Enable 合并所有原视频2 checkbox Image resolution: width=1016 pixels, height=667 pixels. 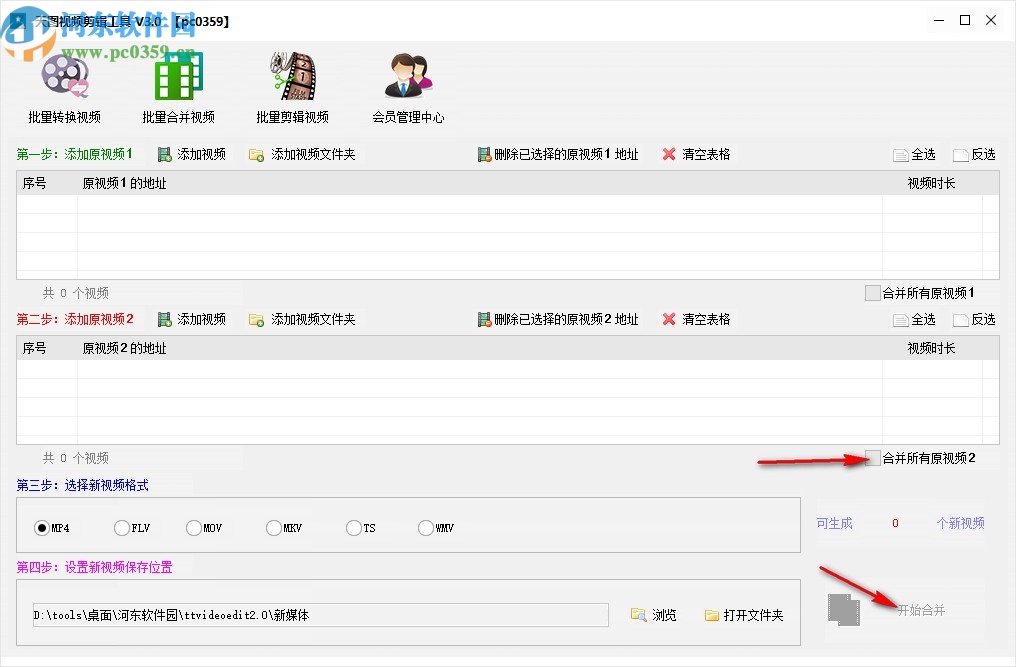pyautogui.click(x=873, y=458)
